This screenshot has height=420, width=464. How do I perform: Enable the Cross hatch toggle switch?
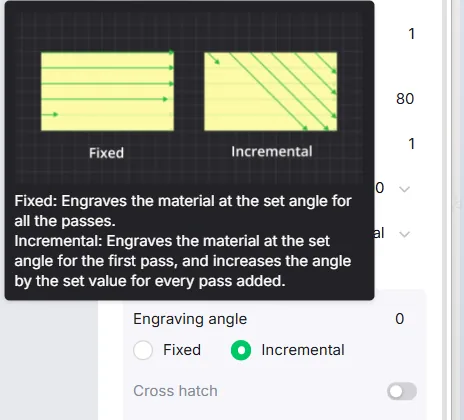[402, 391]
